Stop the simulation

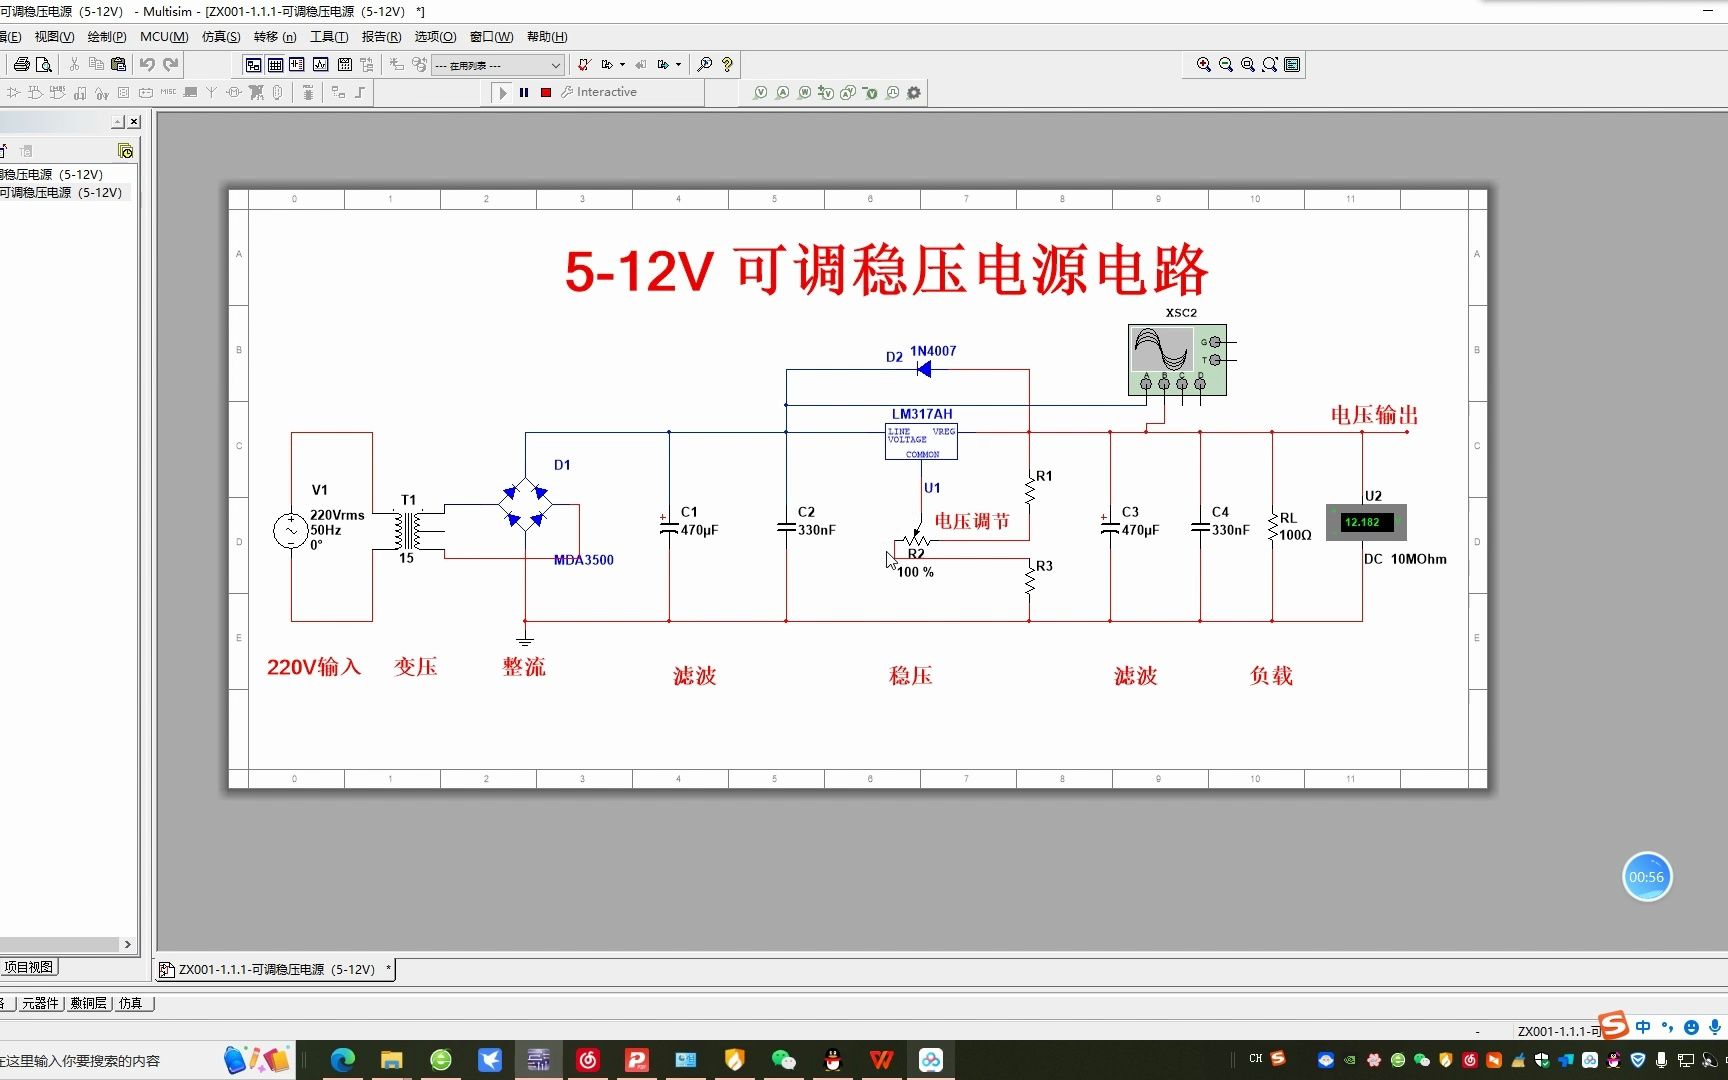[545, 92]
